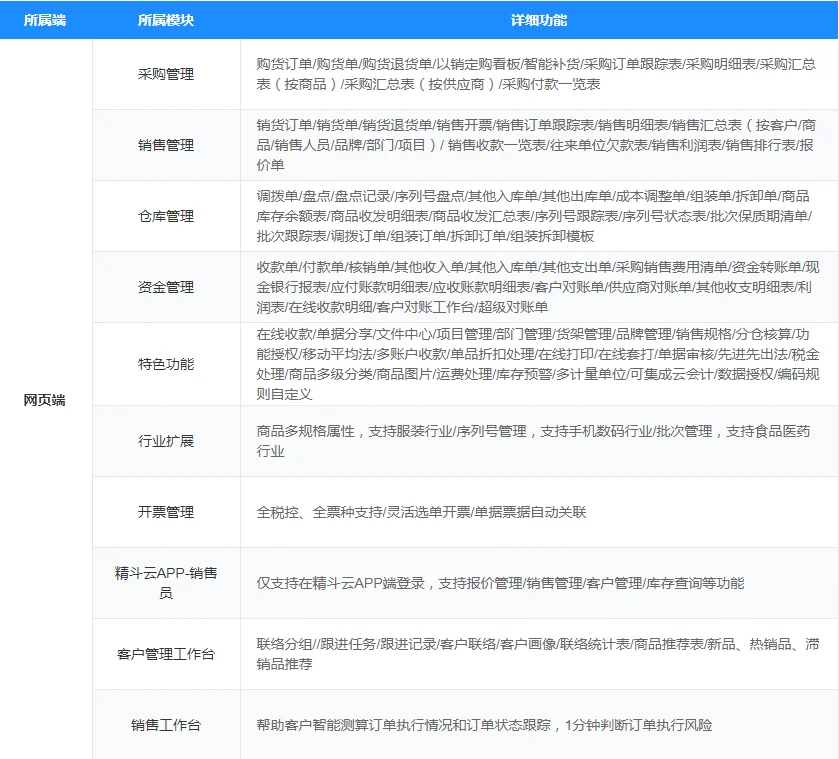The image size is (839, 759).
Task: Click the 特色功能 module cell
Action: coord(166,365)
